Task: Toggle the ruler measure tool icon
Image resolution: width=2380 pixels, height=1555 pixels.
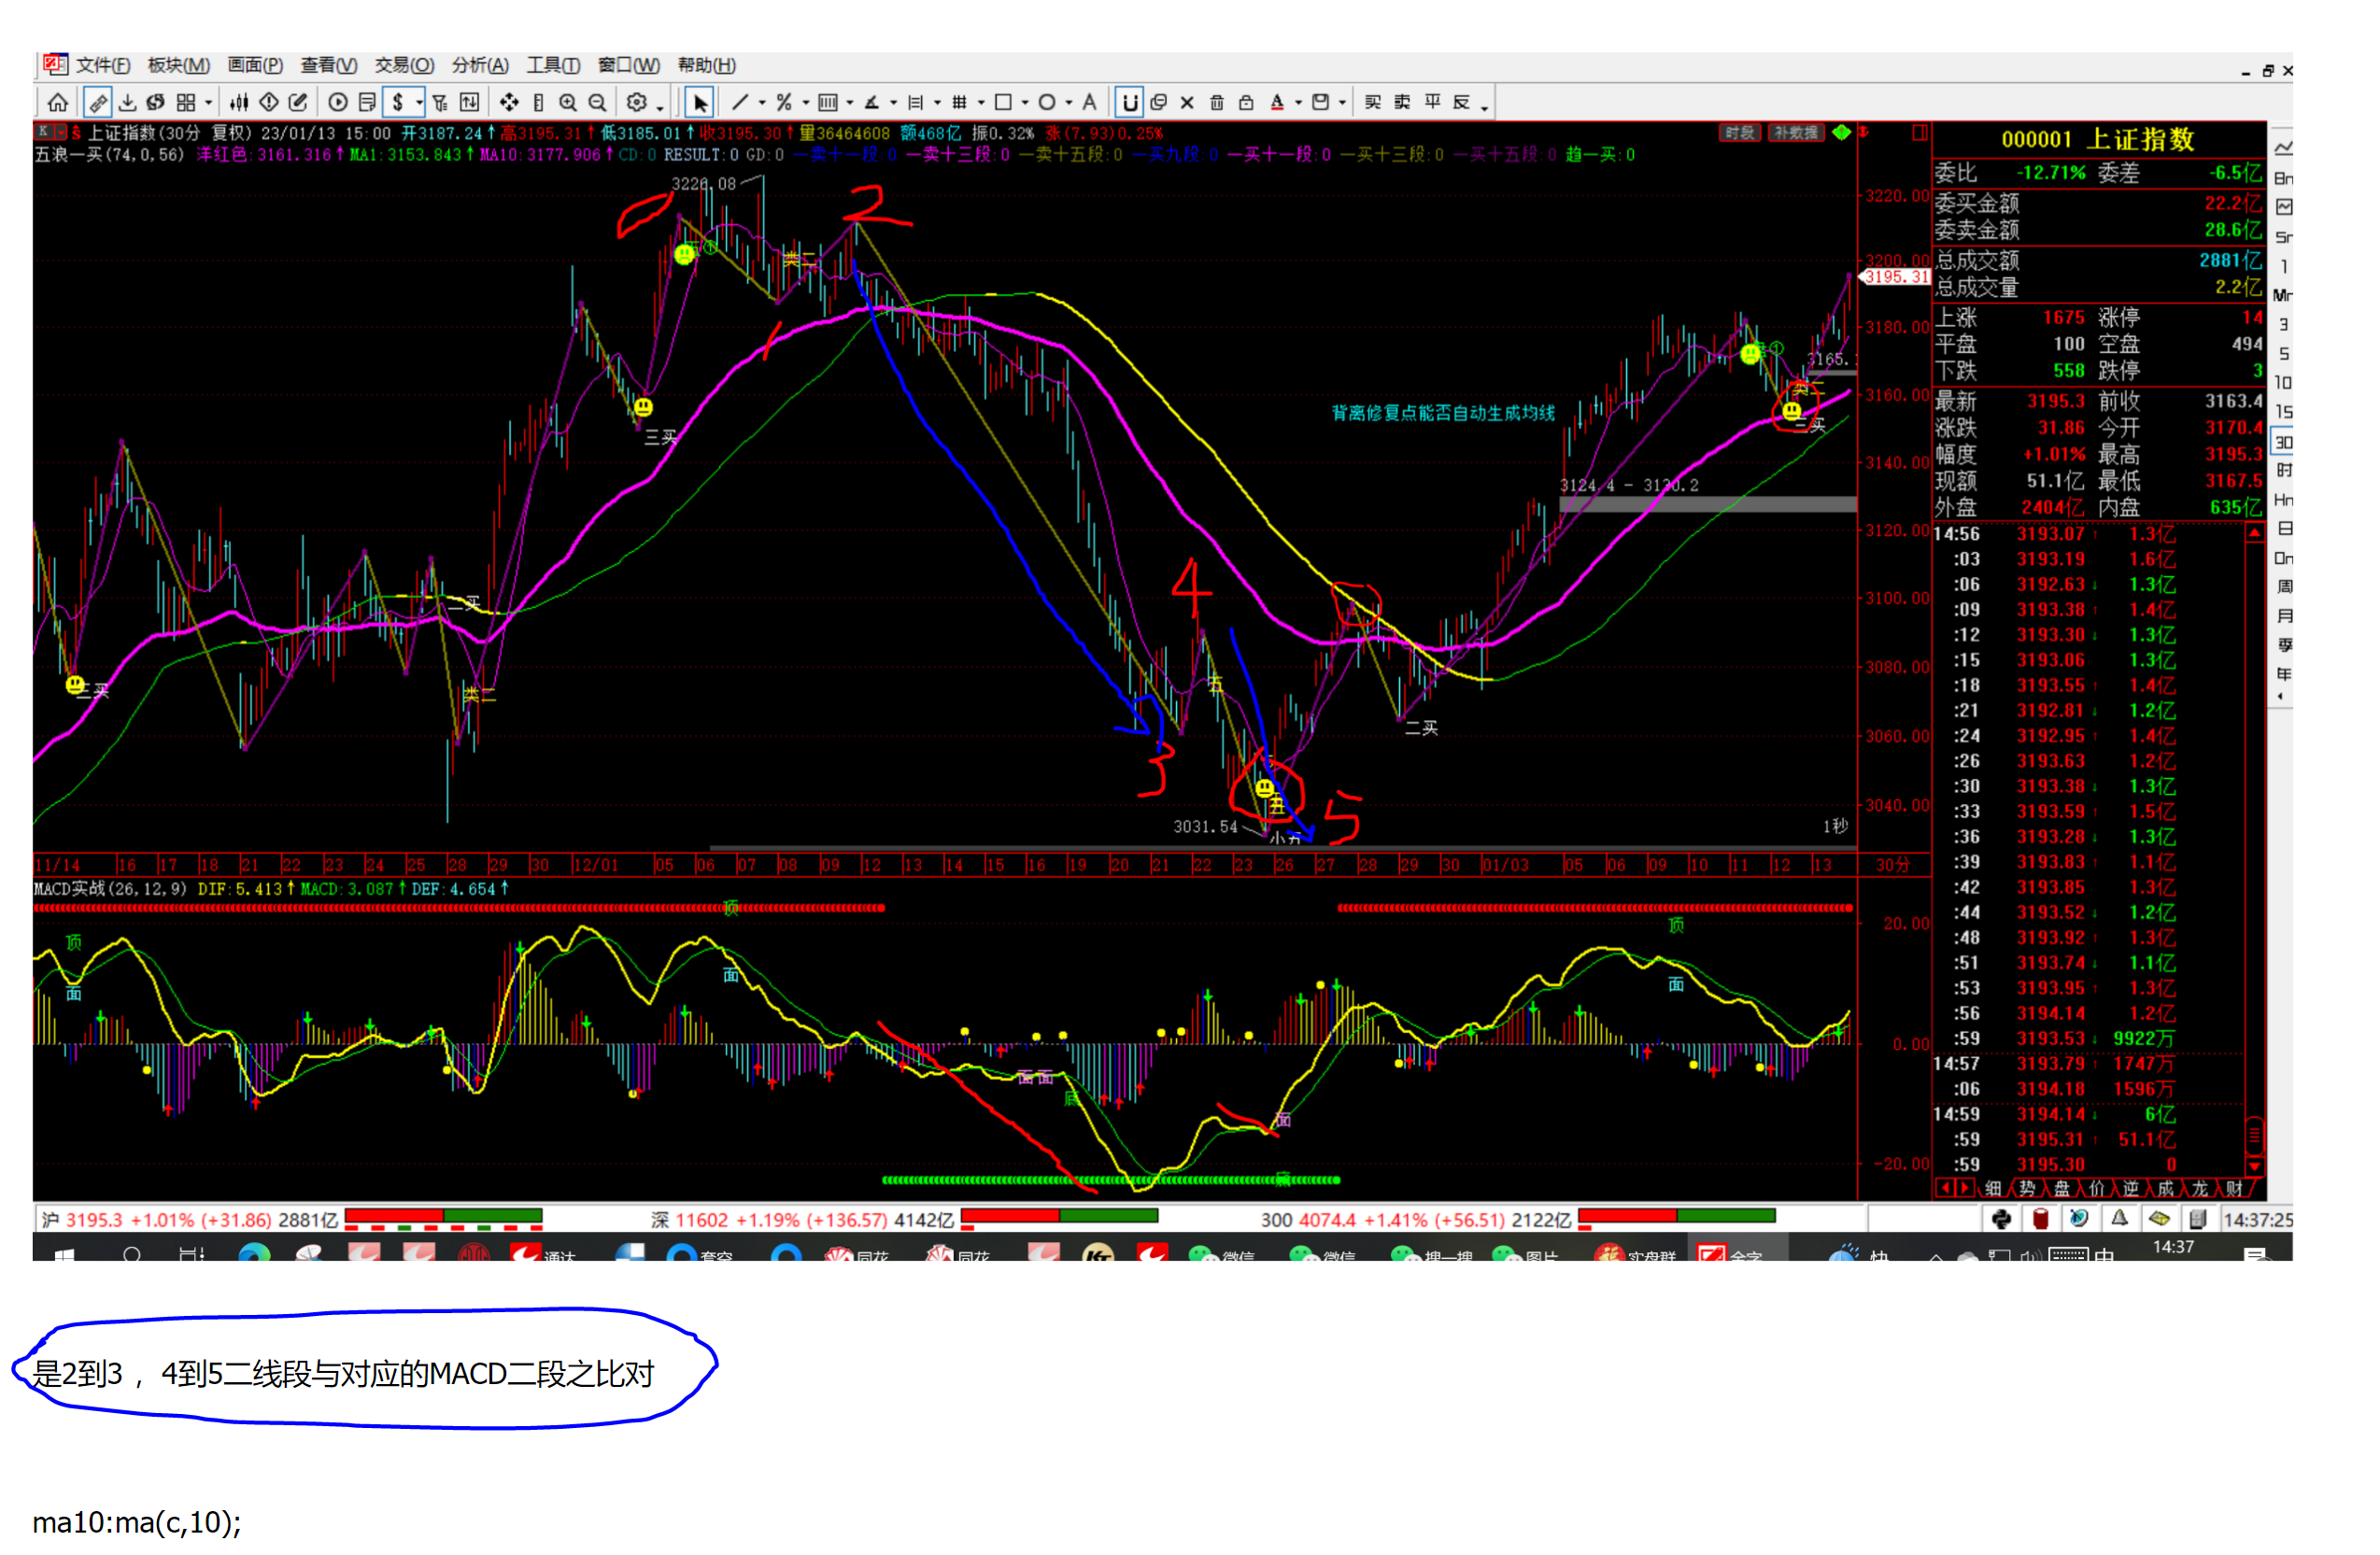Action: pos(98,102)
